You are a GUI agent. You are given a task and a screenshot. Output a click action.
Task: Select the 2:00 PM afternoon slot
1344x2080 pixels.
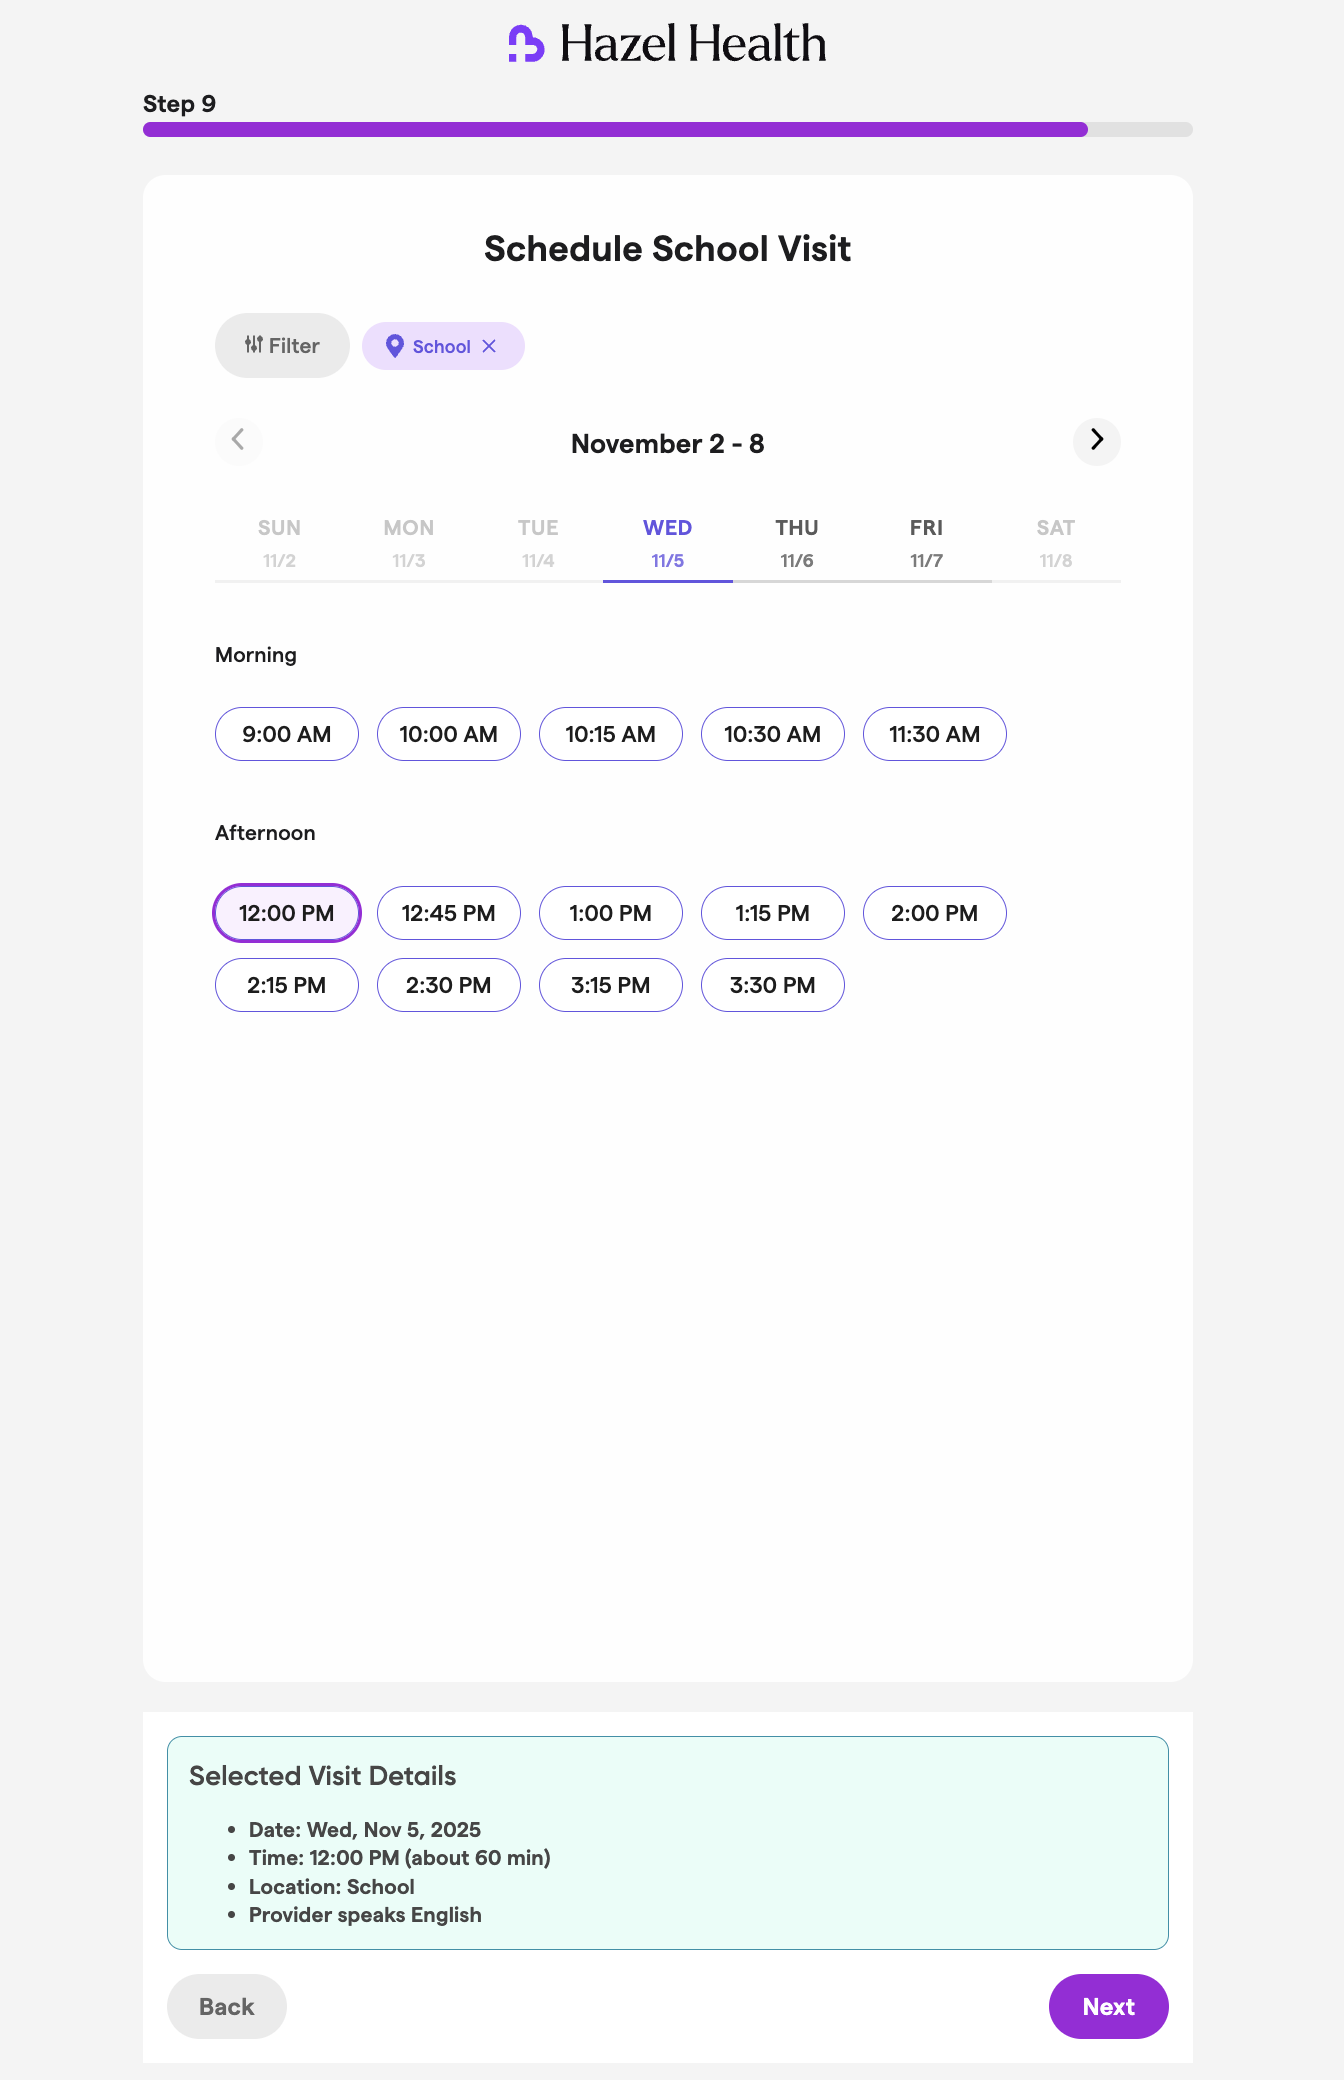(934, 913)
